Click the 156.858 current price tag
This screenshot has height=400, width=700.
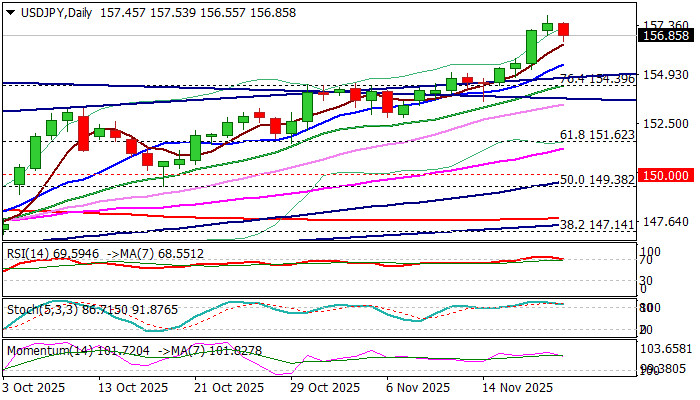point(665,35)
